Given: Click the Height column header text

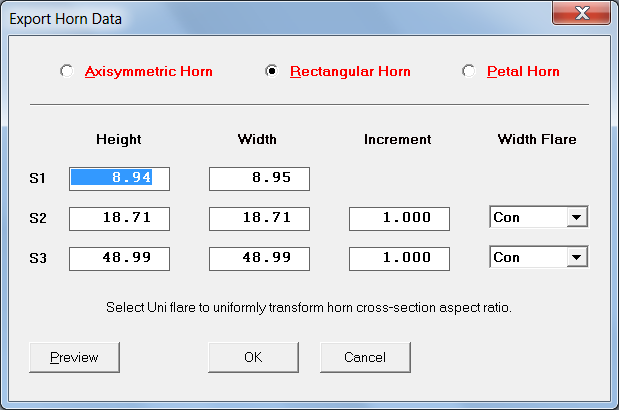Looking at the screenshot, I should [x=119, y=139].
